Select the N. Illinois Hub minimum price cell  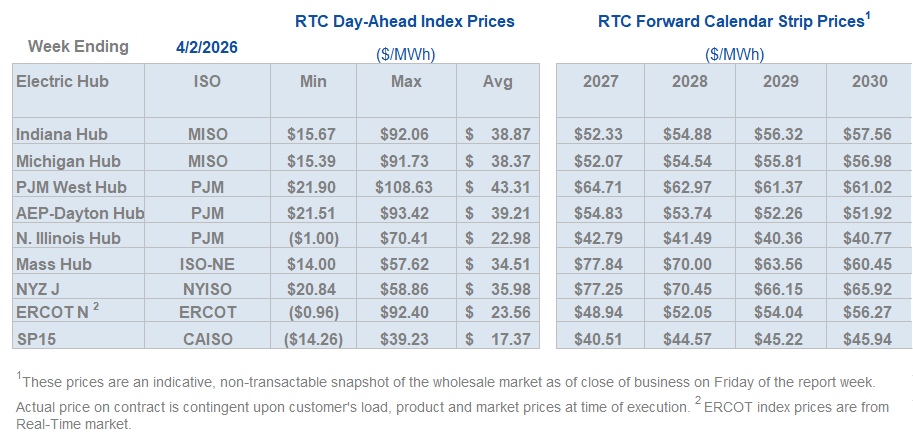[313, 239]
